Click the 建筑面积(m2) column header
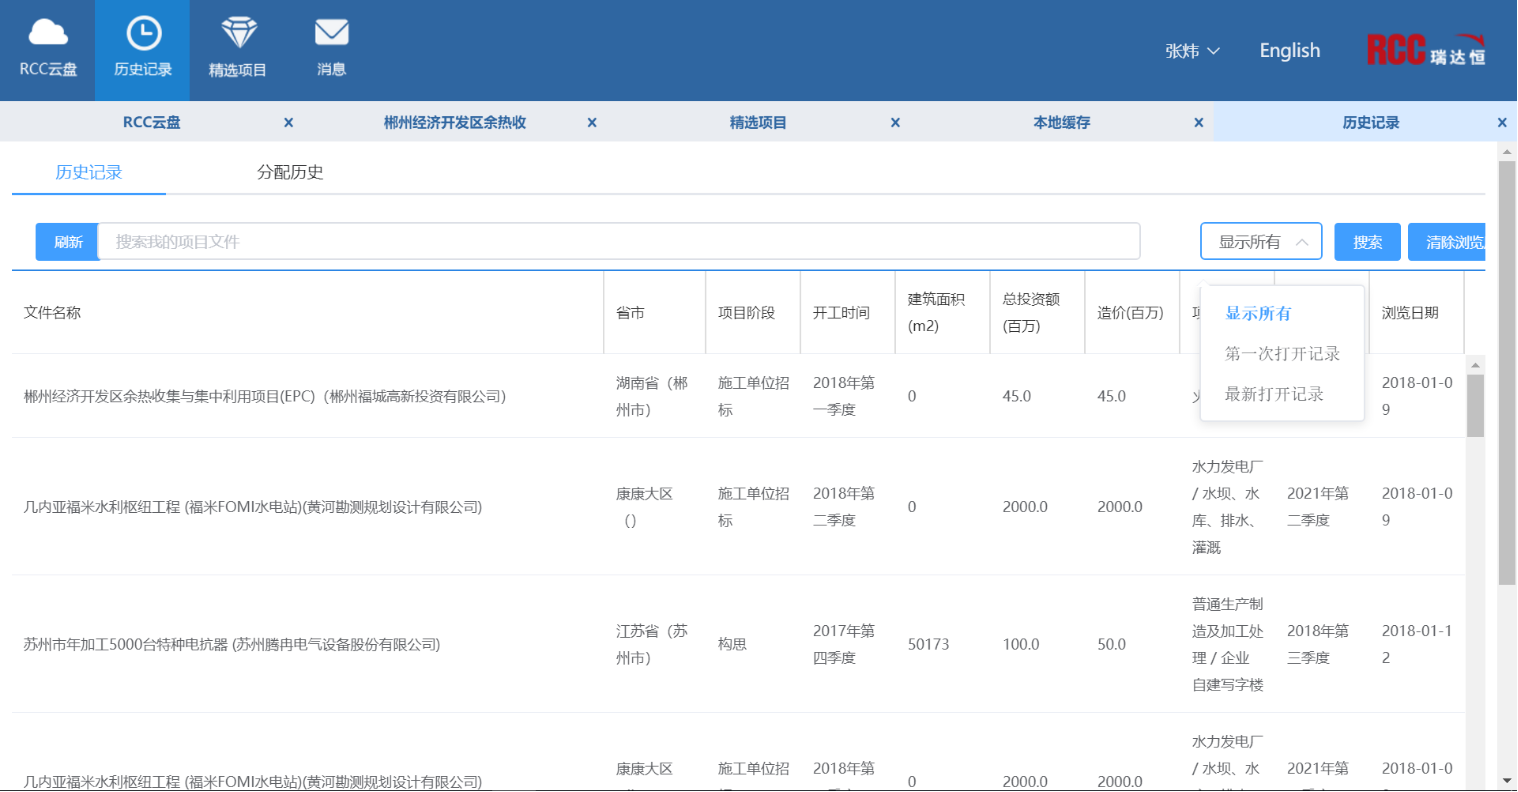The height and width of the screenshot is (792, 1518). (937, 312)
